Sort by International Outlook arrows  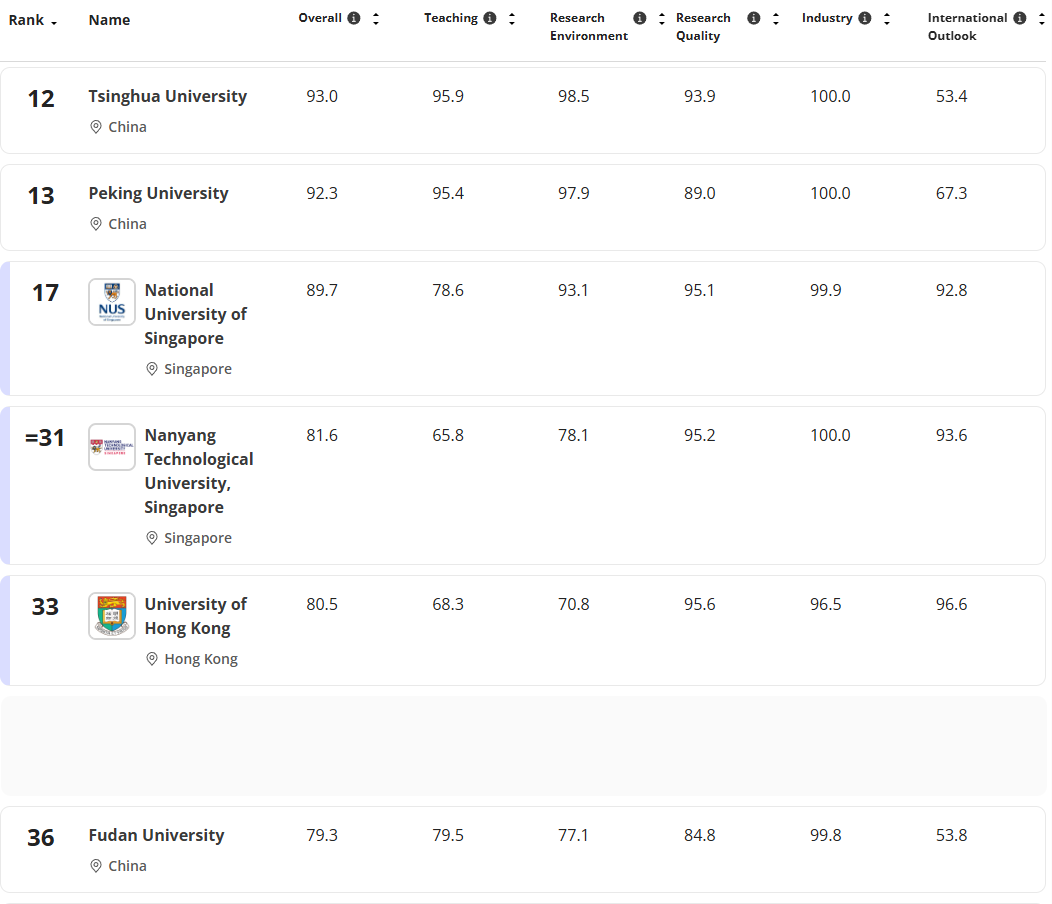(x=1041, y=19)
